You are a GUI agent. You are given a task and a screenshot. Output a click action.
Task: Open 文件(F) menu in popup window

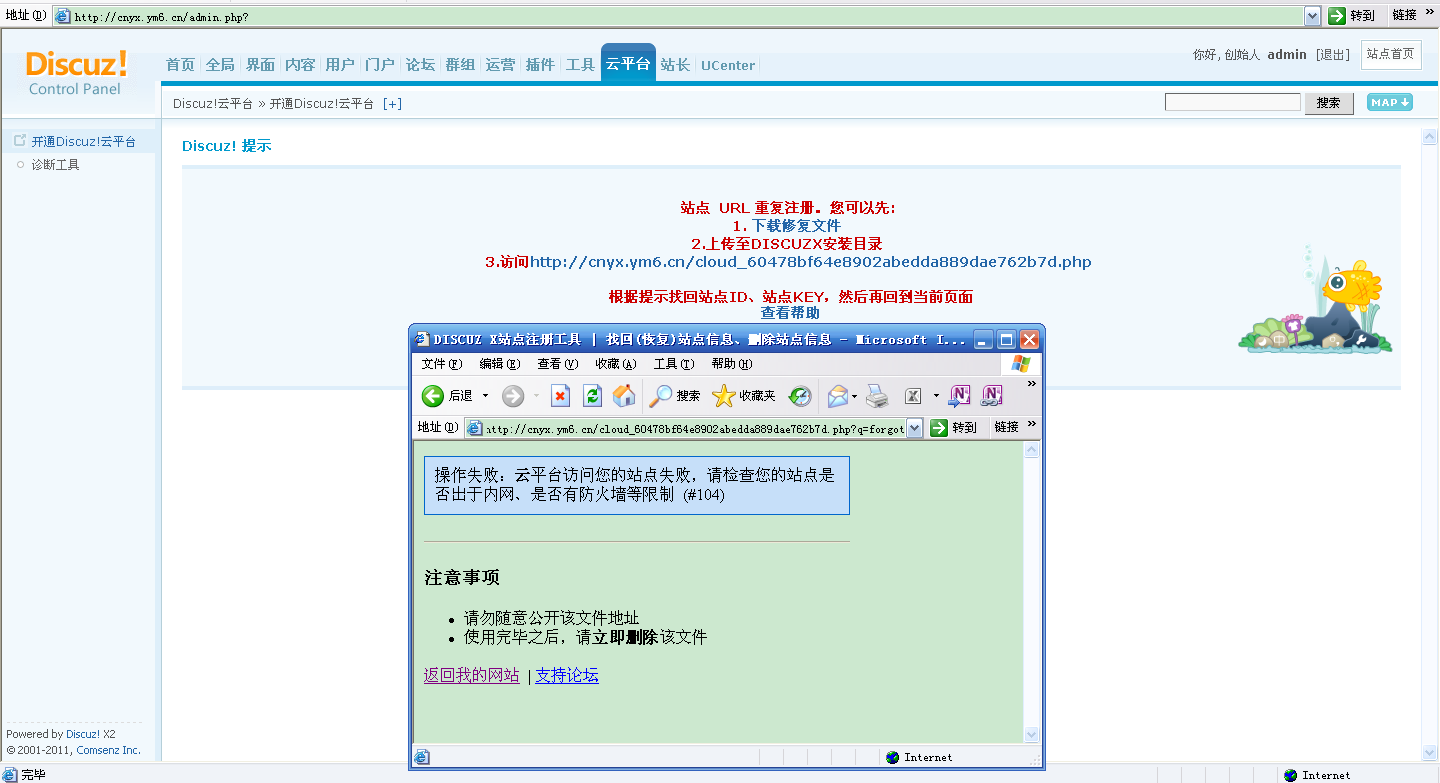[442, 364]
